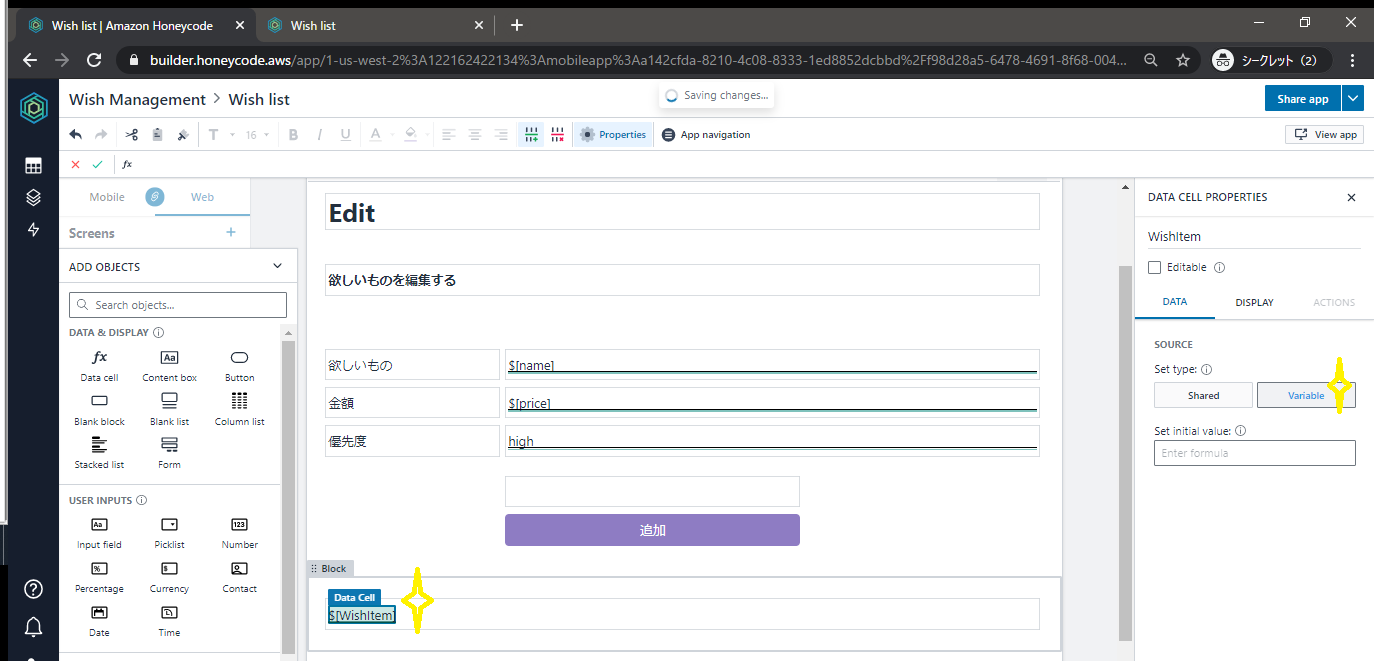Click the delete column icon
This screenshot has width=1374, height=661.
click(557, 134)
